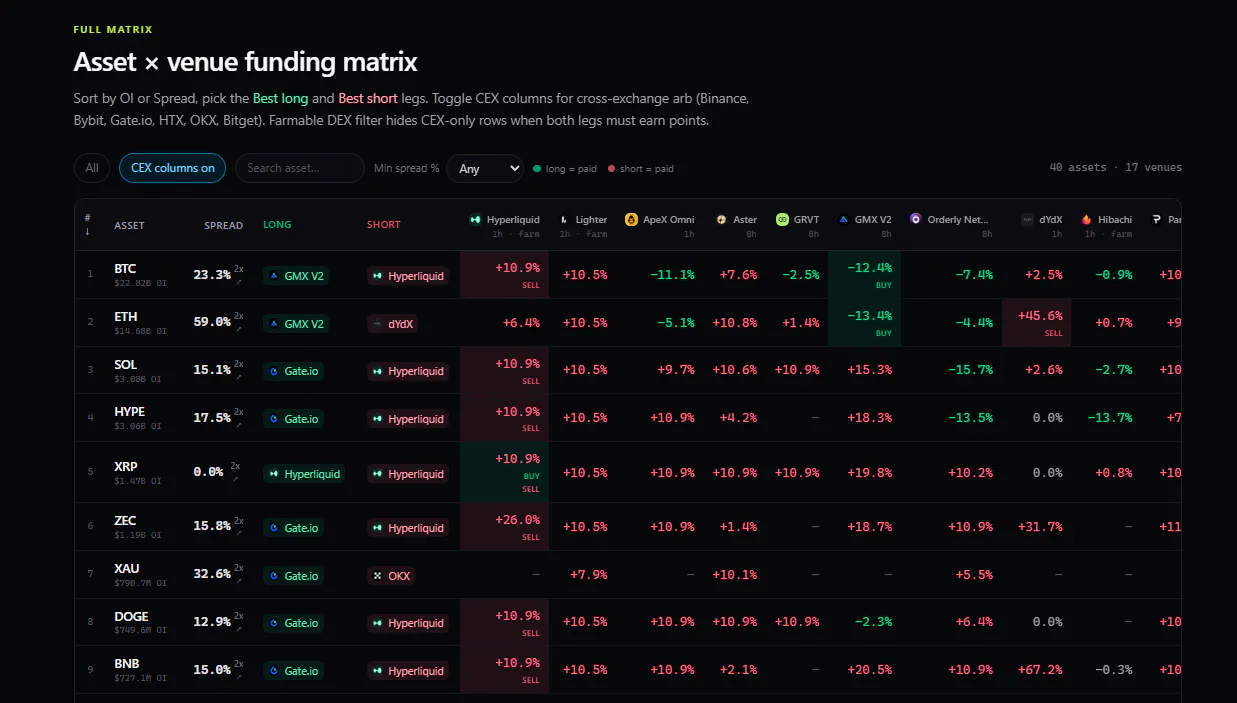Click Hyperliquid short badge in BTC row

[408, 276]
